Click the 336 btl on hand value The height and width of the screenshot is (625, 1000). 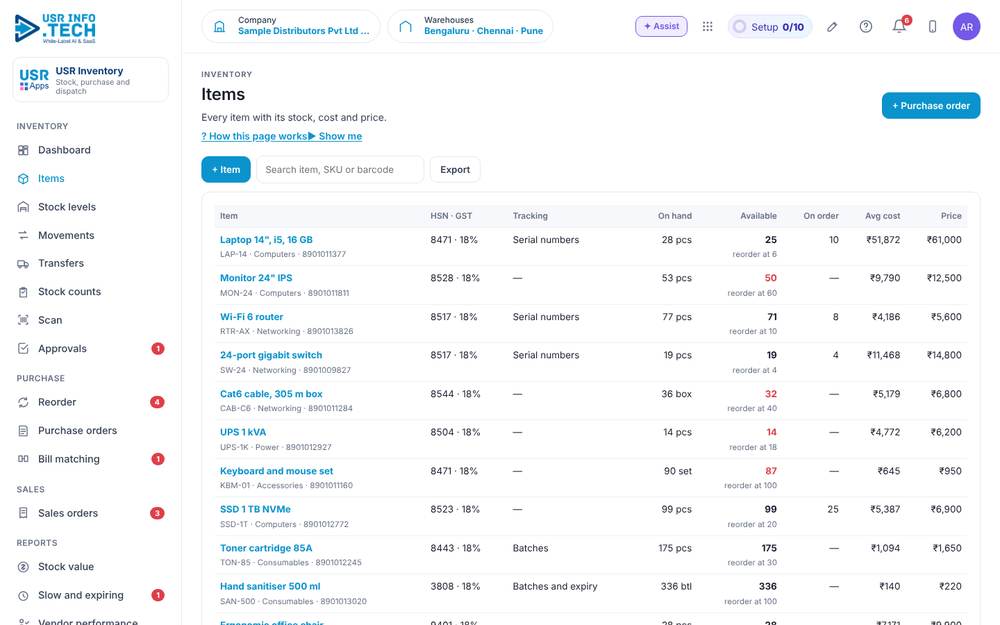tap(676, 587)
